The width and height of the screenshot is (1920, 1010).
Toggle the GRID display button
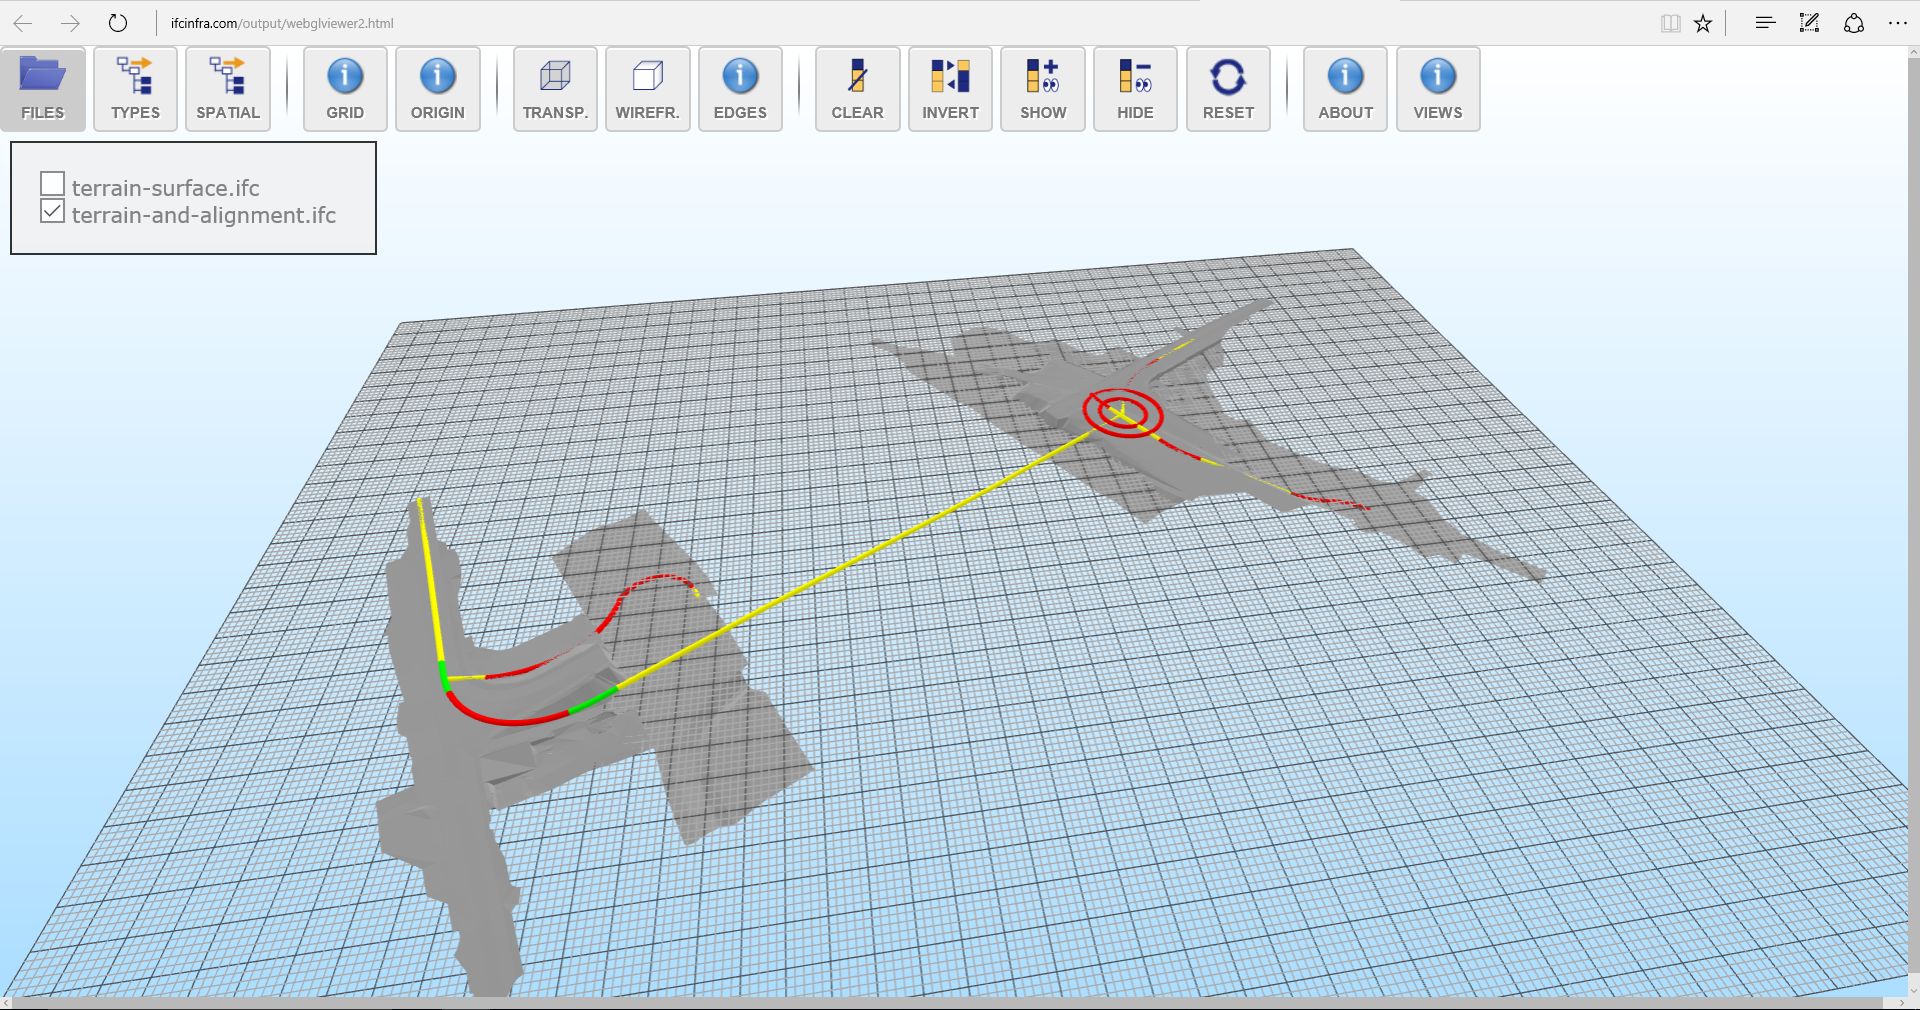pos(345,89)
